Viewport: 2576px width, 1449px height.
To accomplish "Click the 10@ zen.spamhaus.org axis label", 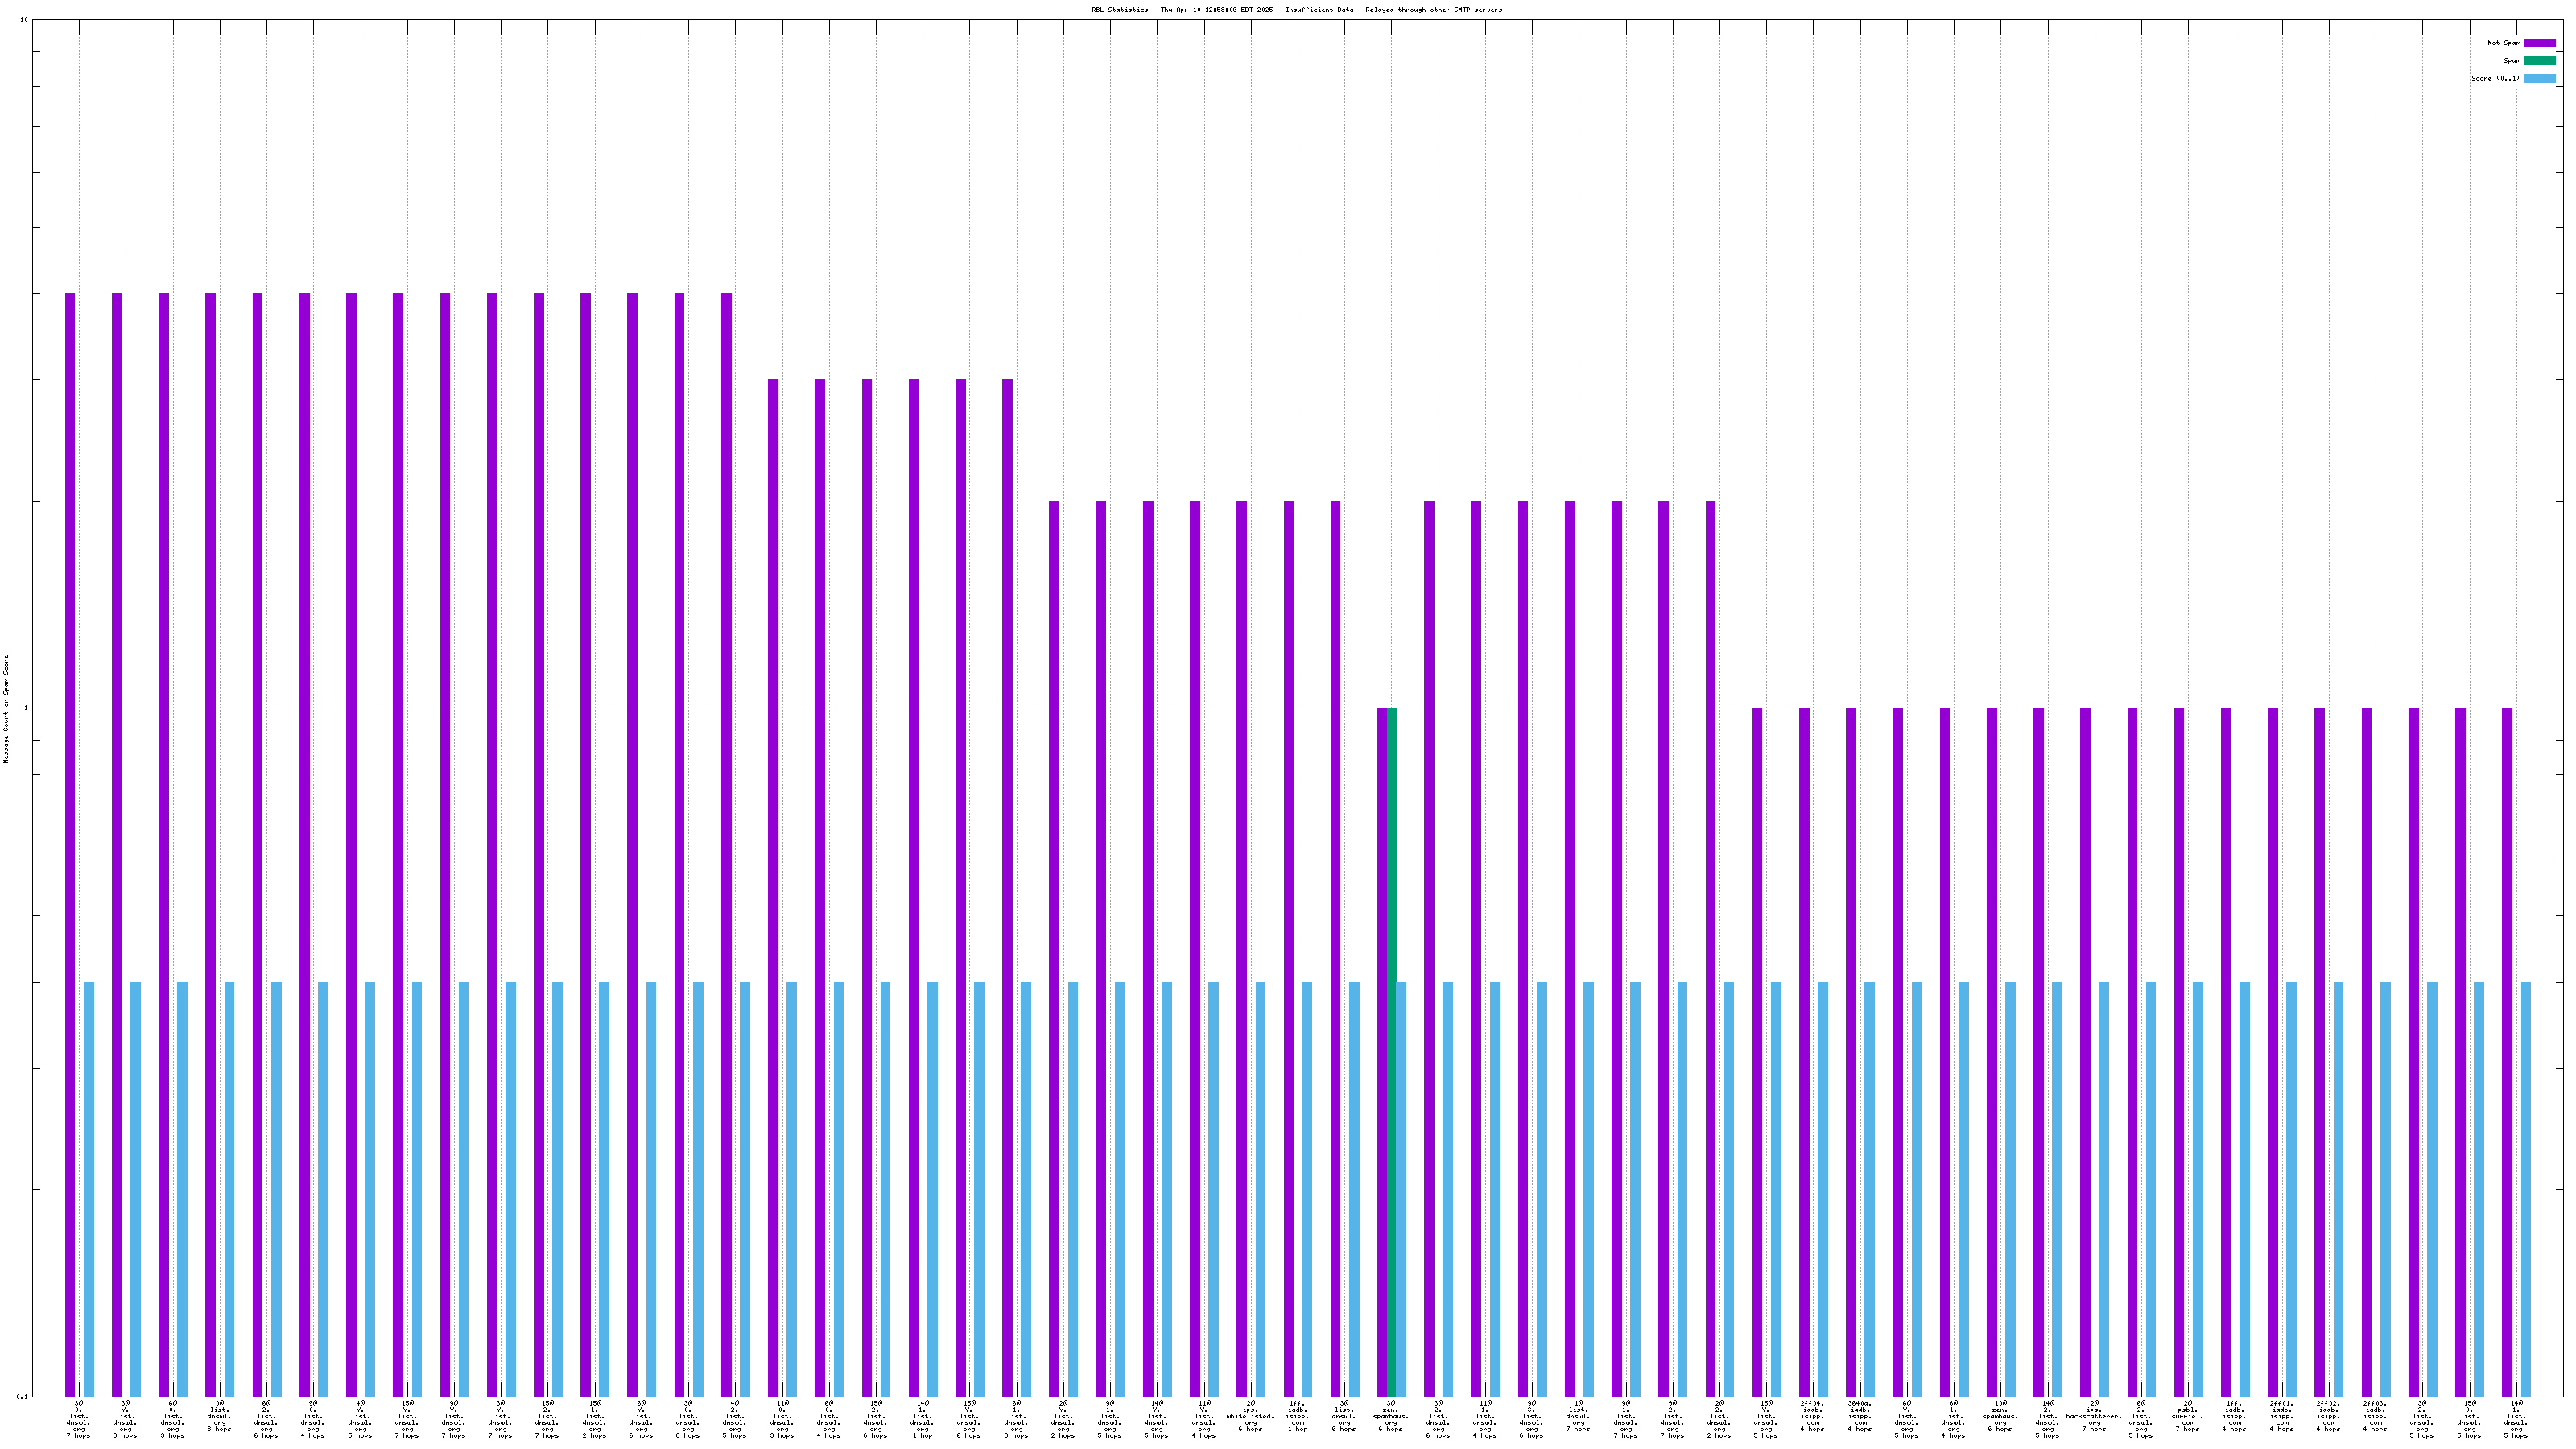I will (x=2000, y=1416).
